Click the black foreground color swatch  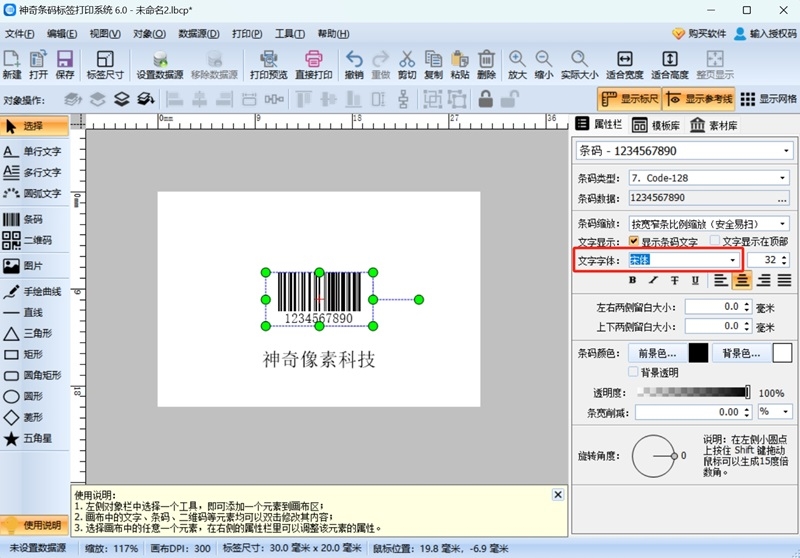(x=698, y=353)
